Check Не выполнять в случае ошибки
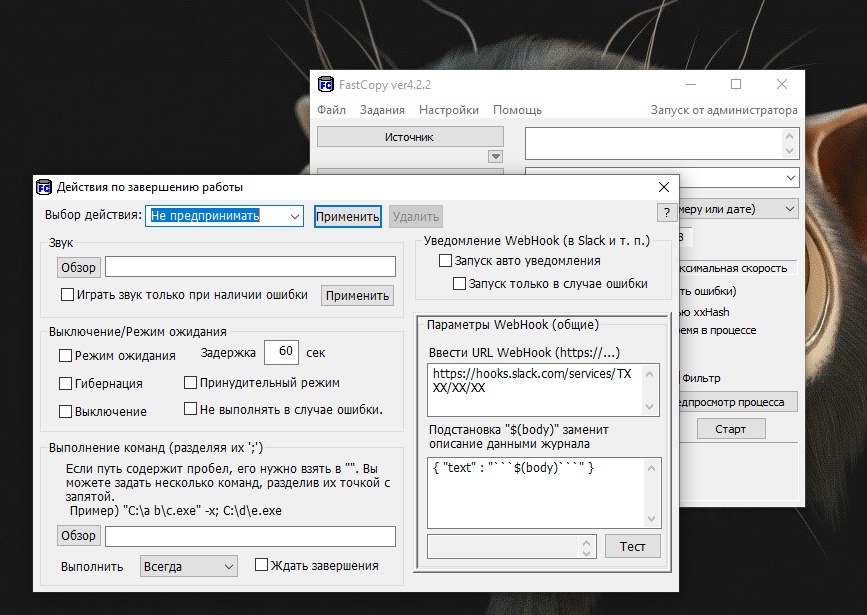 click(190, 409)
